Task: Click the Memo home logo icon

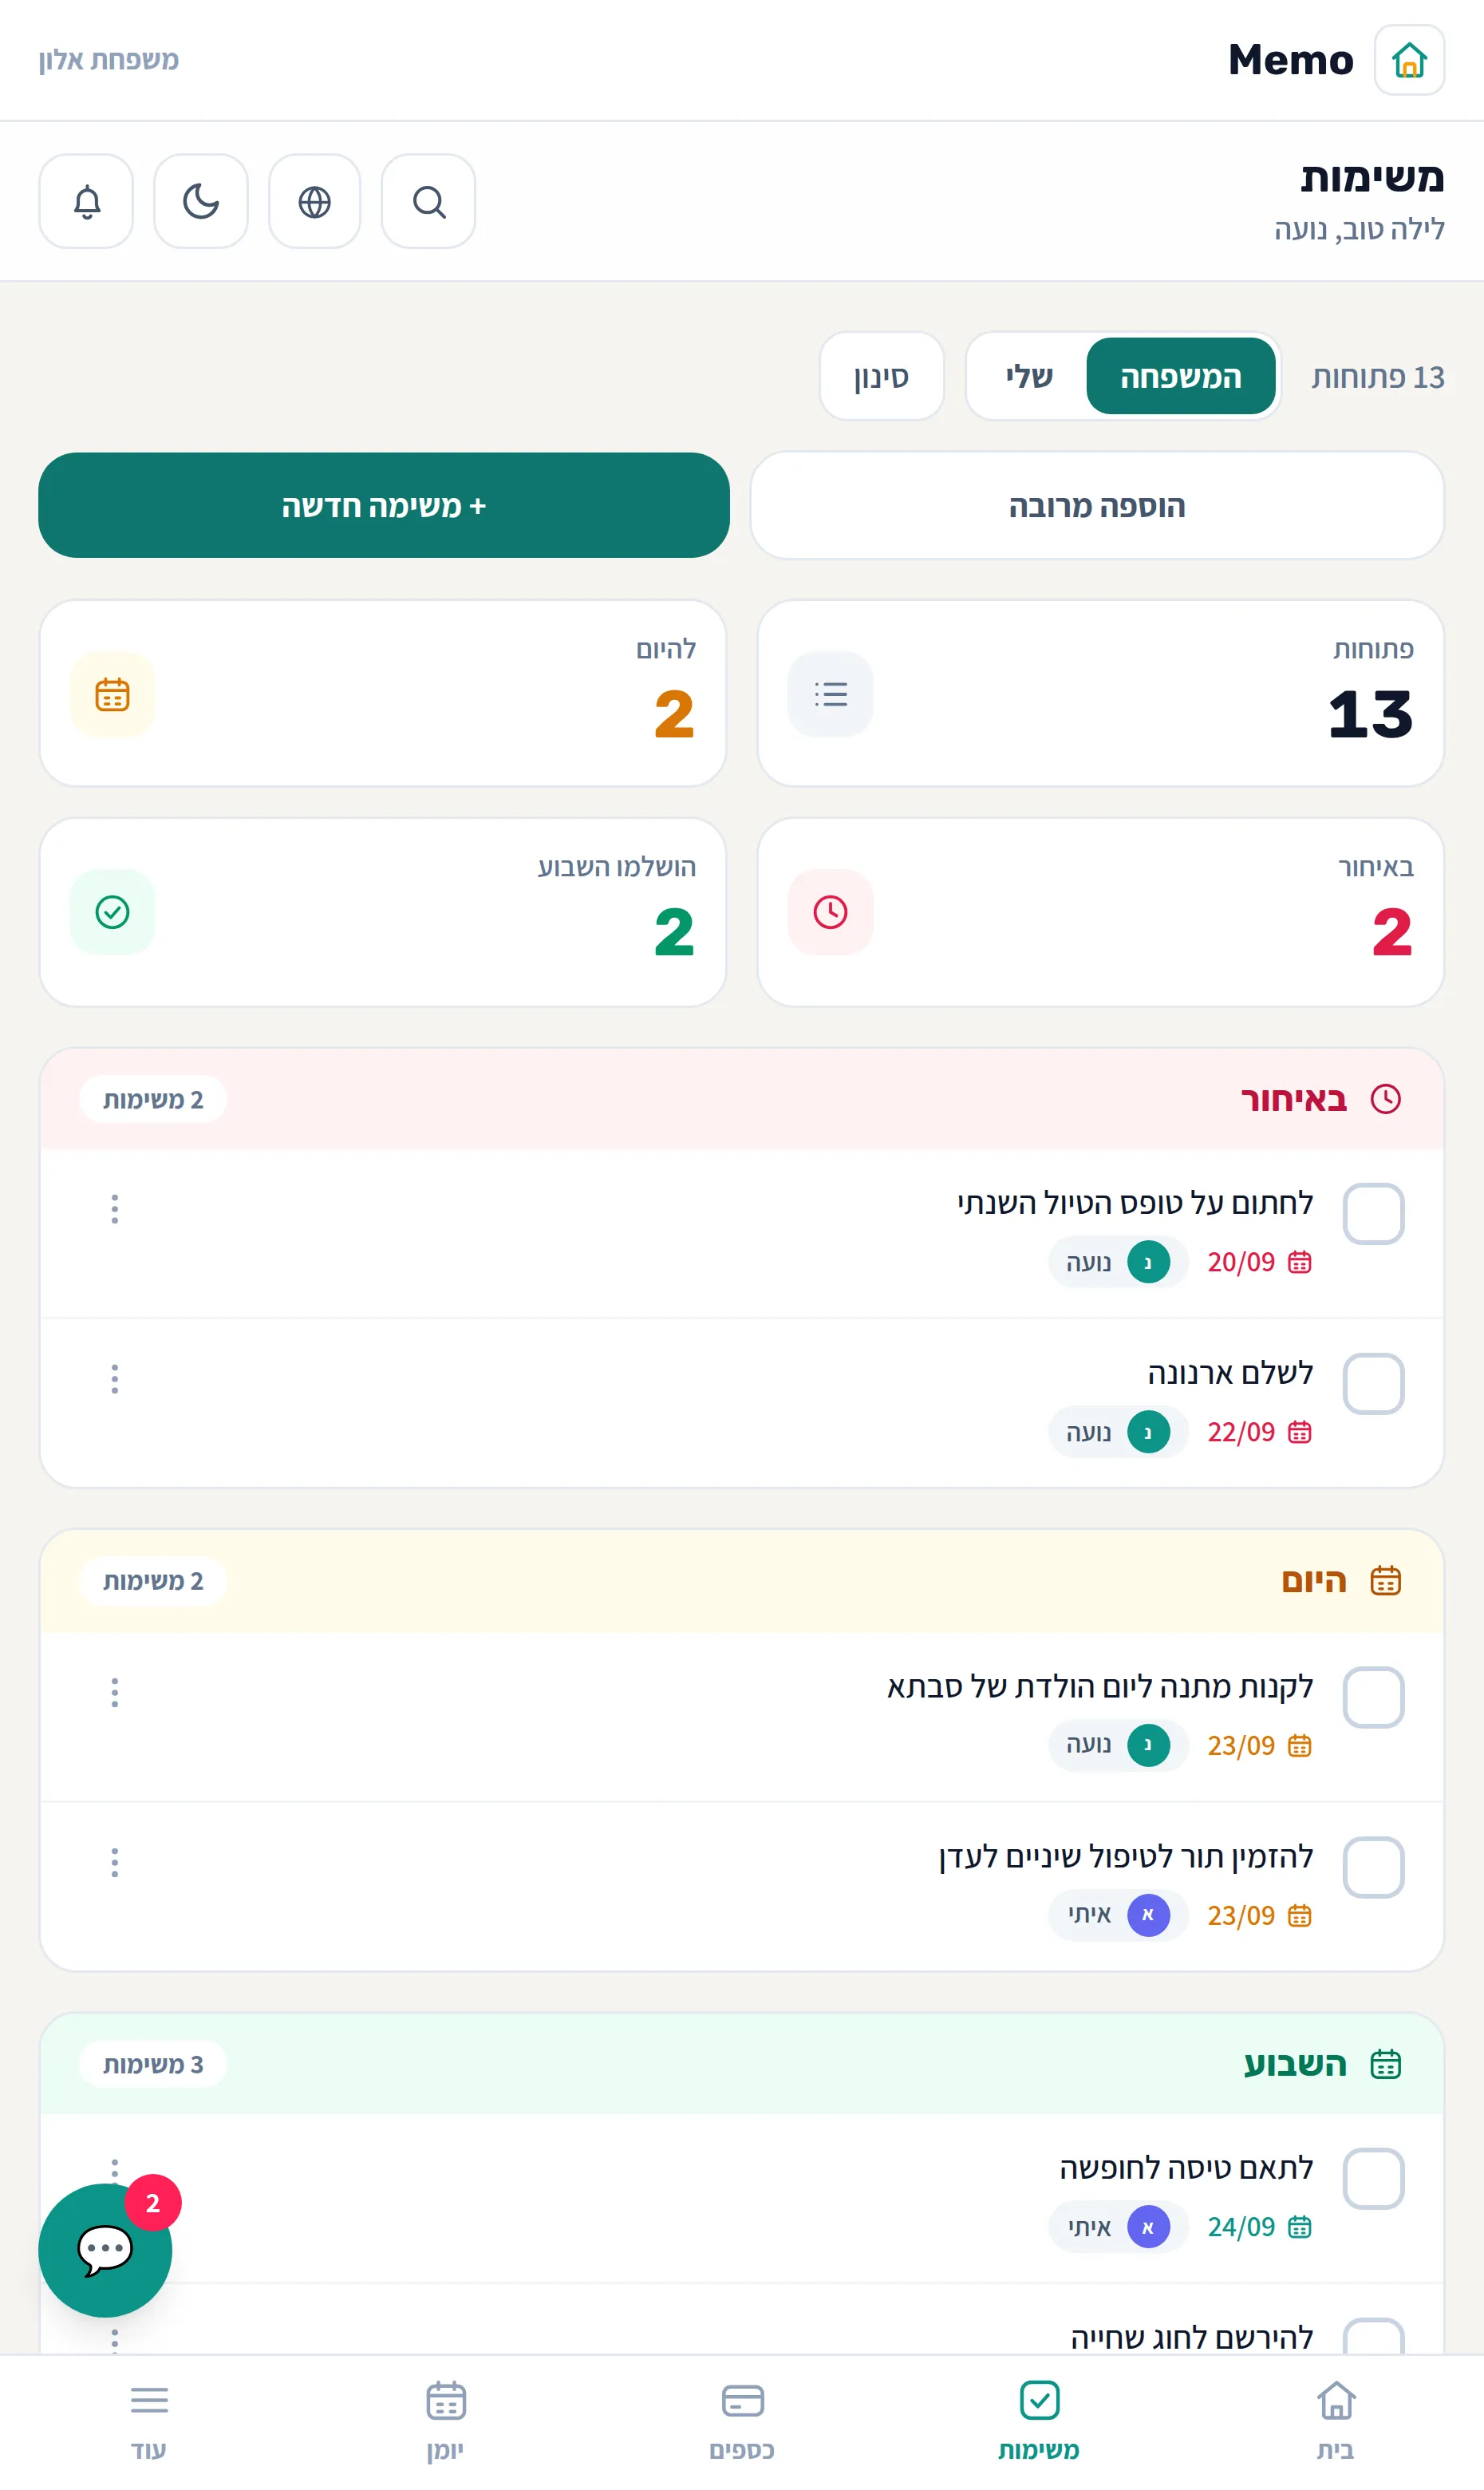Action: tap(1409, 60)
